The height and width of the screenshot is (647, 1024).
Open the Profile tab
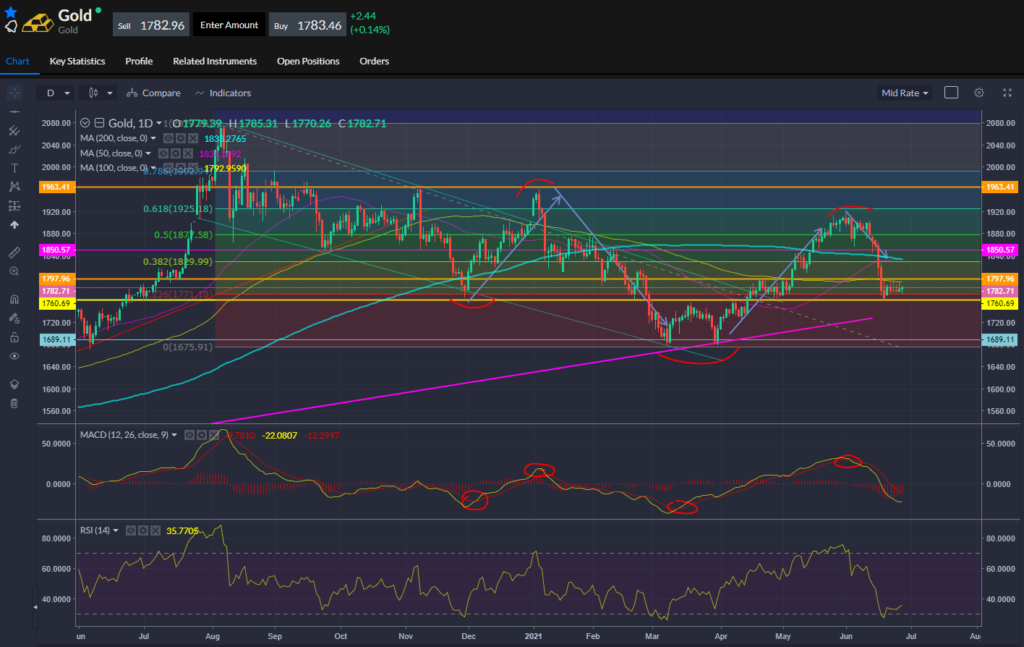point(139,61)
